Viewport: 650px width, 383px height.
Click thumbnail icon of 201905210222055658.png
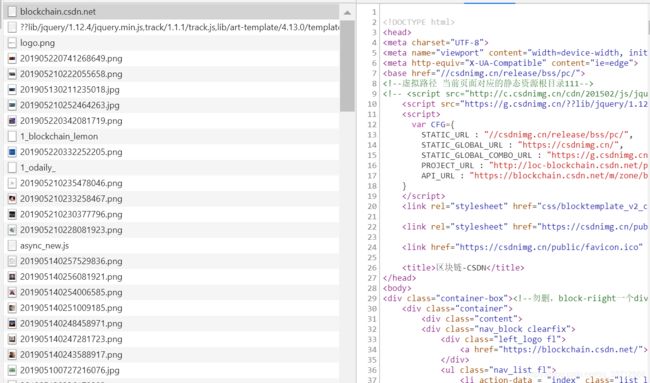click(x=12, y=74)
